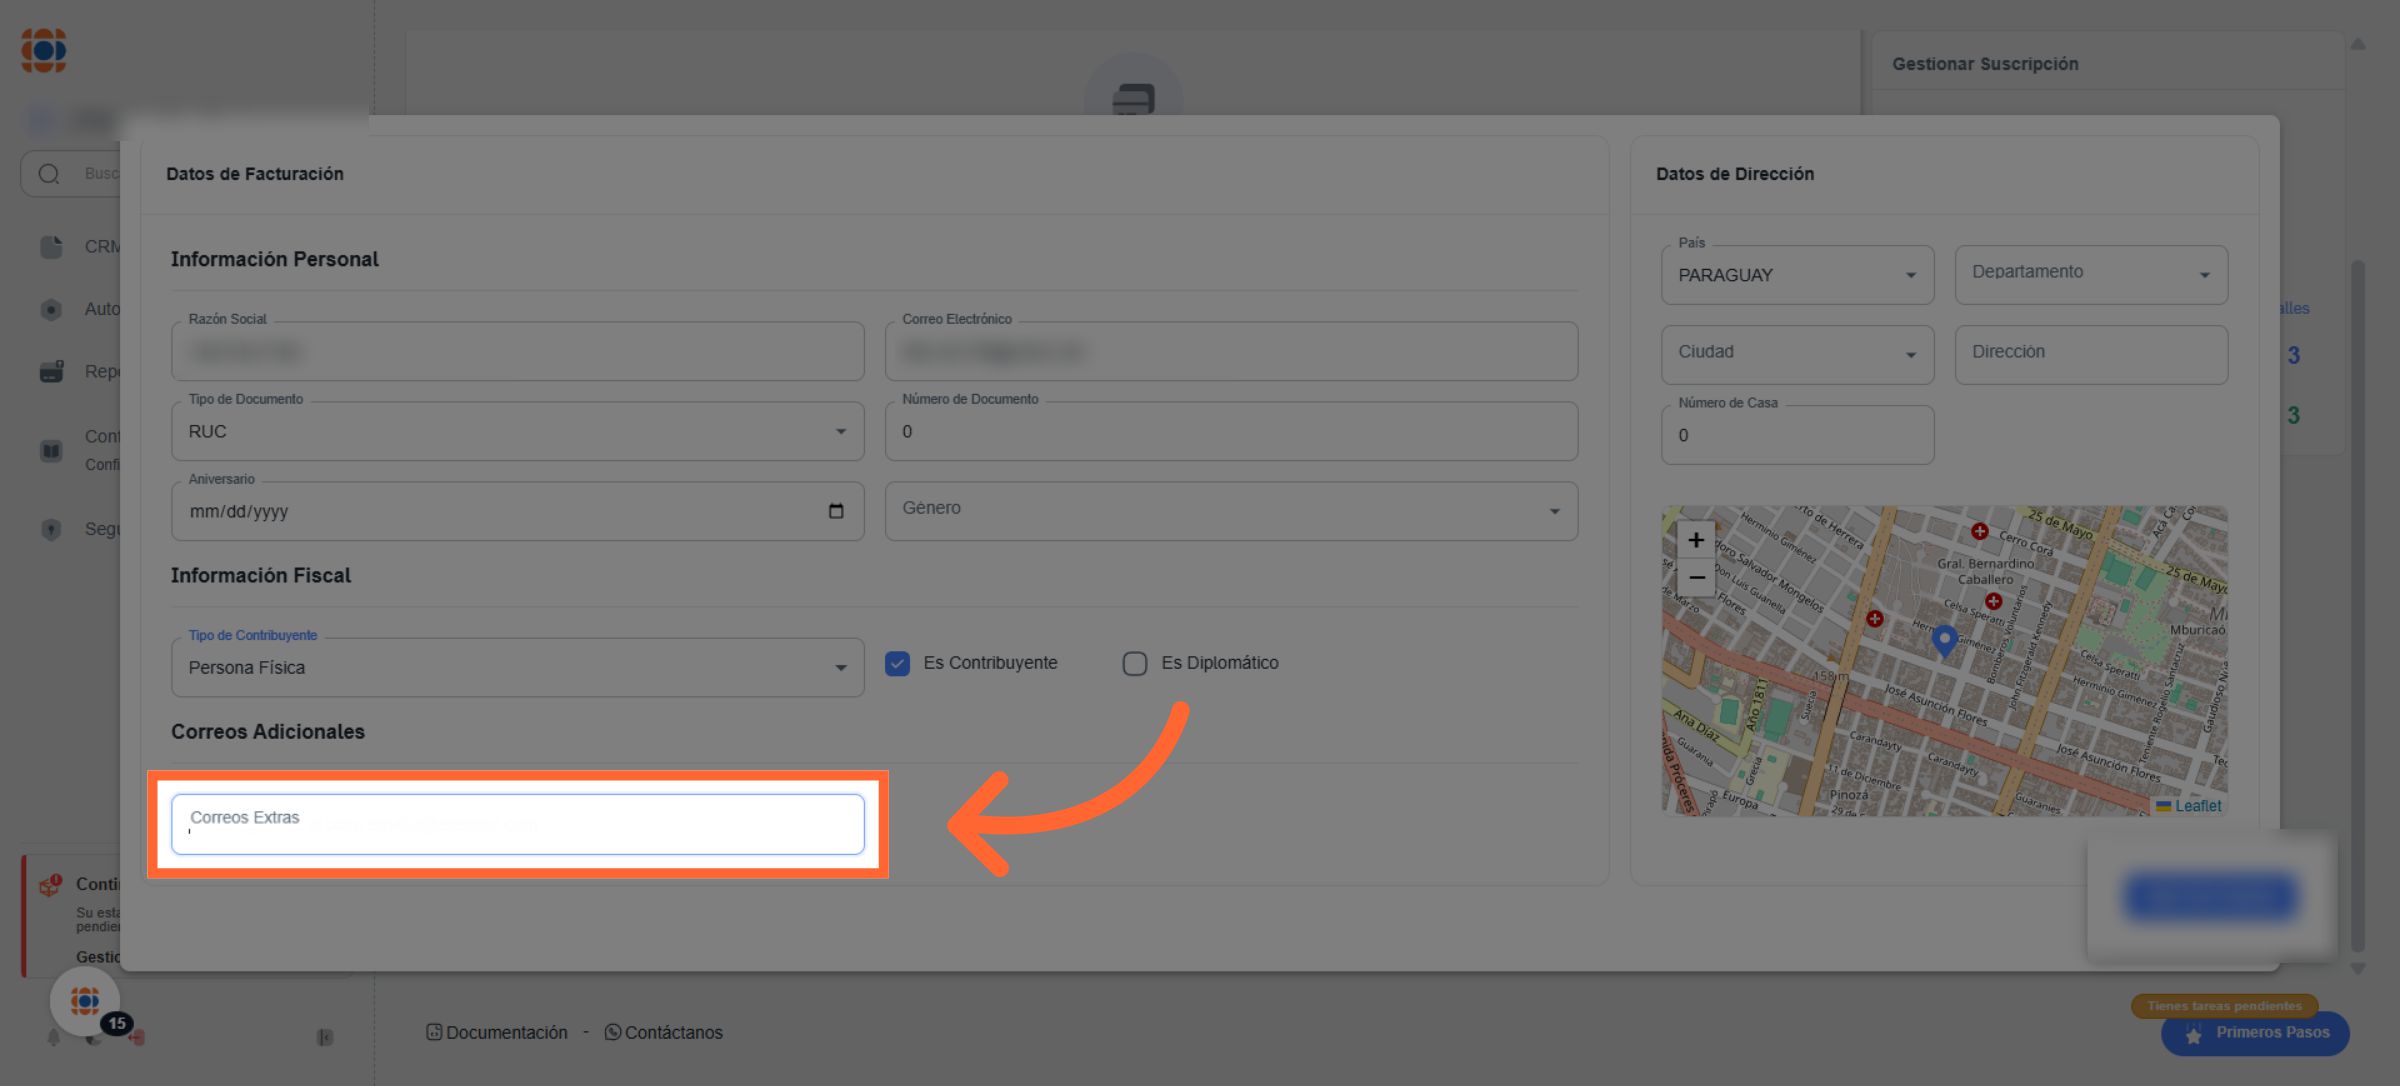Expand the Género dropdown

click(1230, 511)
